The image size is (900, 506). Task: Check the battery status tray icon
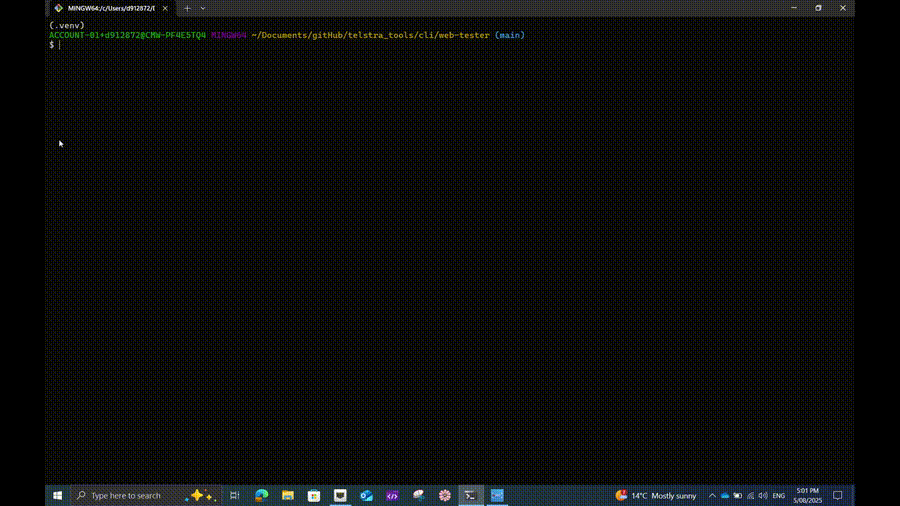pyautogui.click(x=738, y=496)
